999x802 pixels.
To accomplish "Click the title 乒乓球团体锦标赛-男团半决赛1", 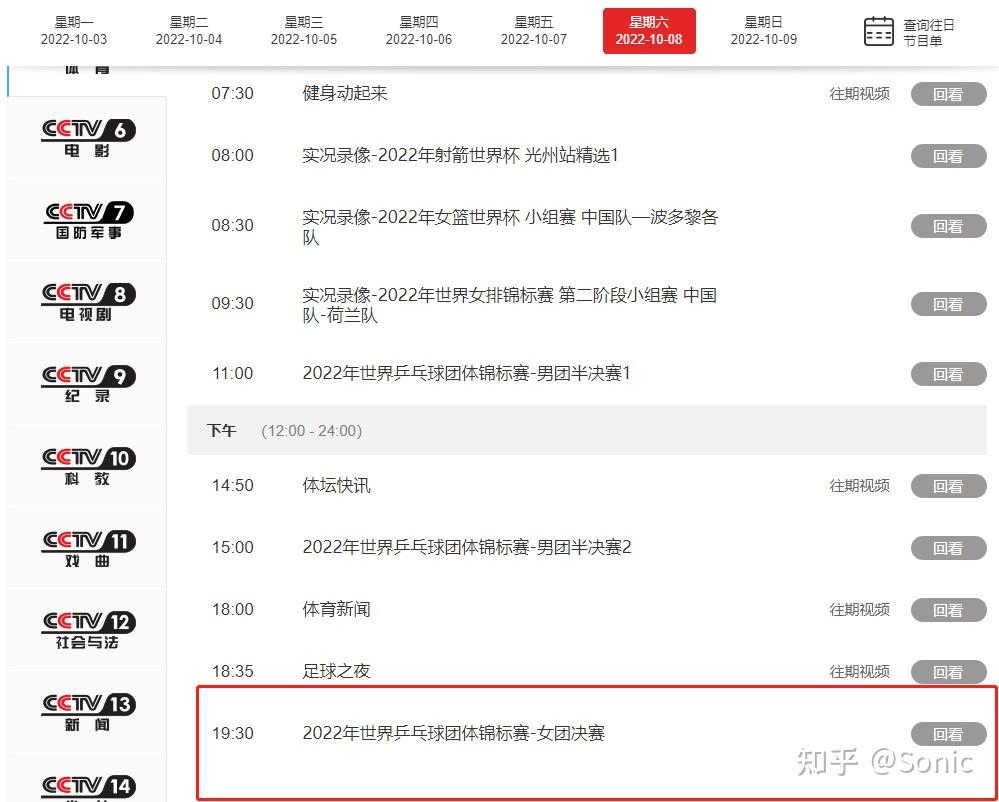I will point(466,373).
